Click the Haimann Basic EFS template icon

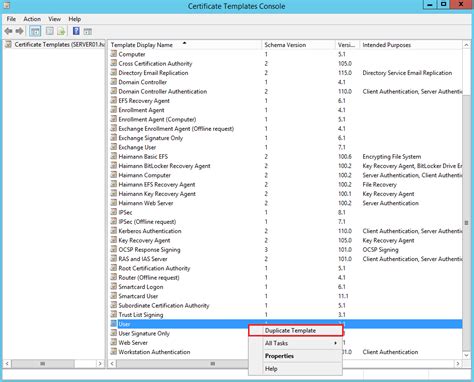point(114,156)
